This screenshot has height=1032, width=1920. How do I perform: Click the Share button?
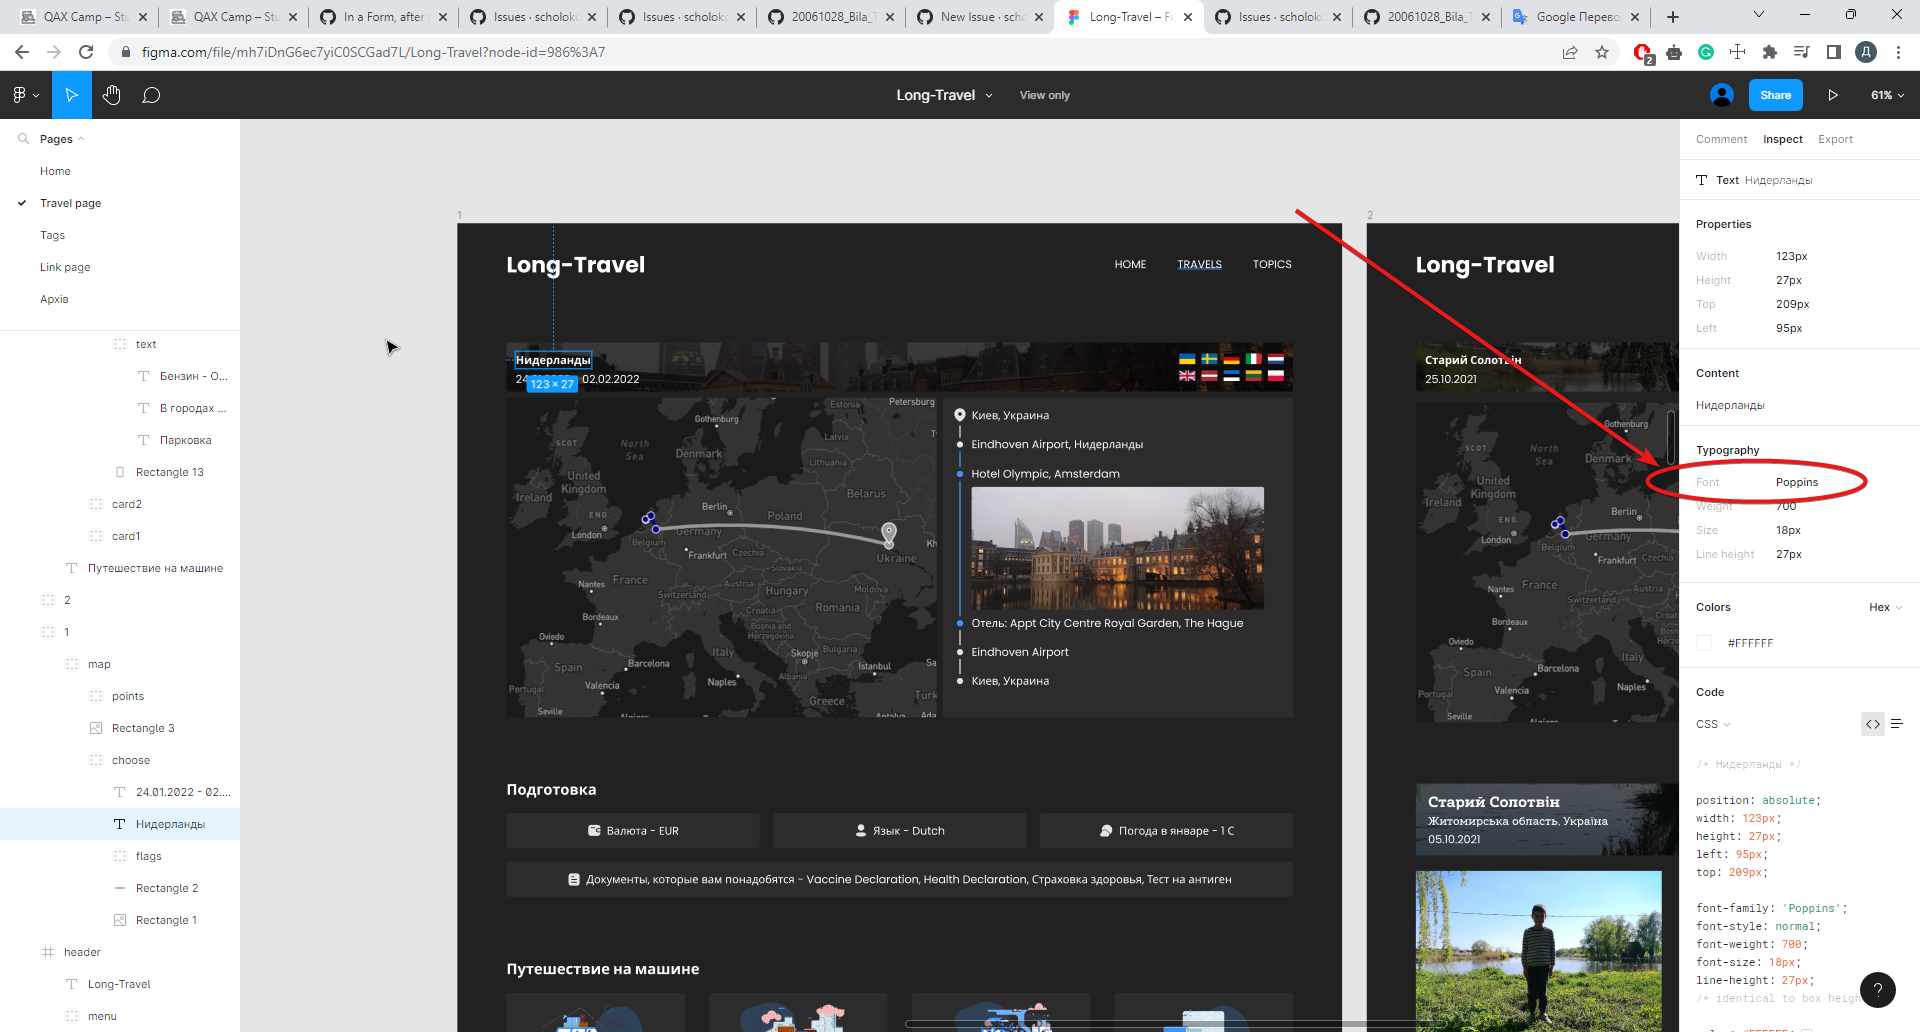(1775, 95)
